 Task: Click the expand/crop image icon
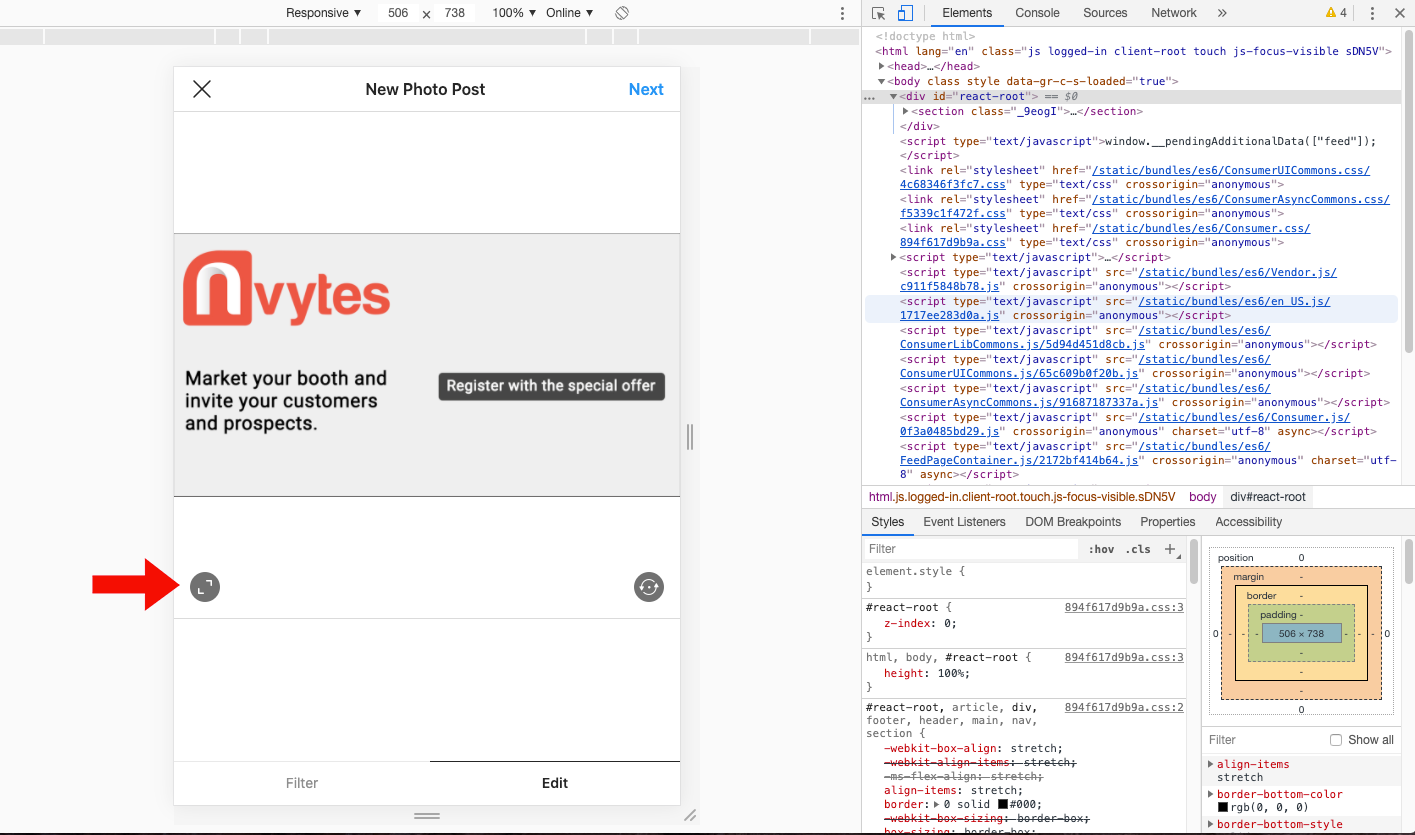pos(205,587)
